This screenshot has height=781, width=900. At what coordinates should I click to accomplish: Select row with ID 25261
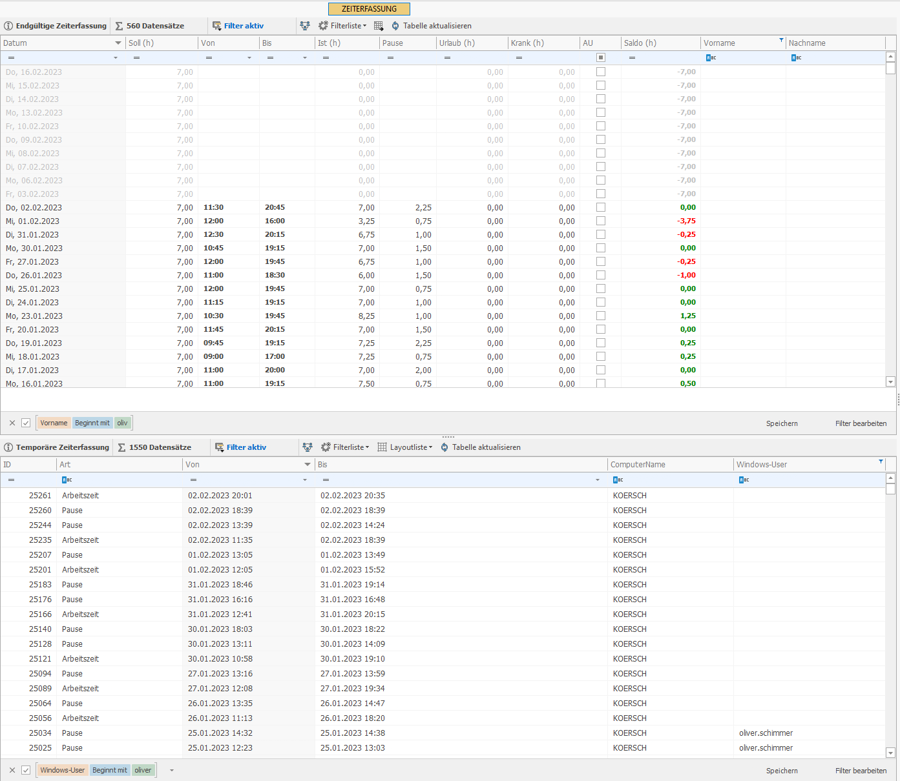coord(443,495)
